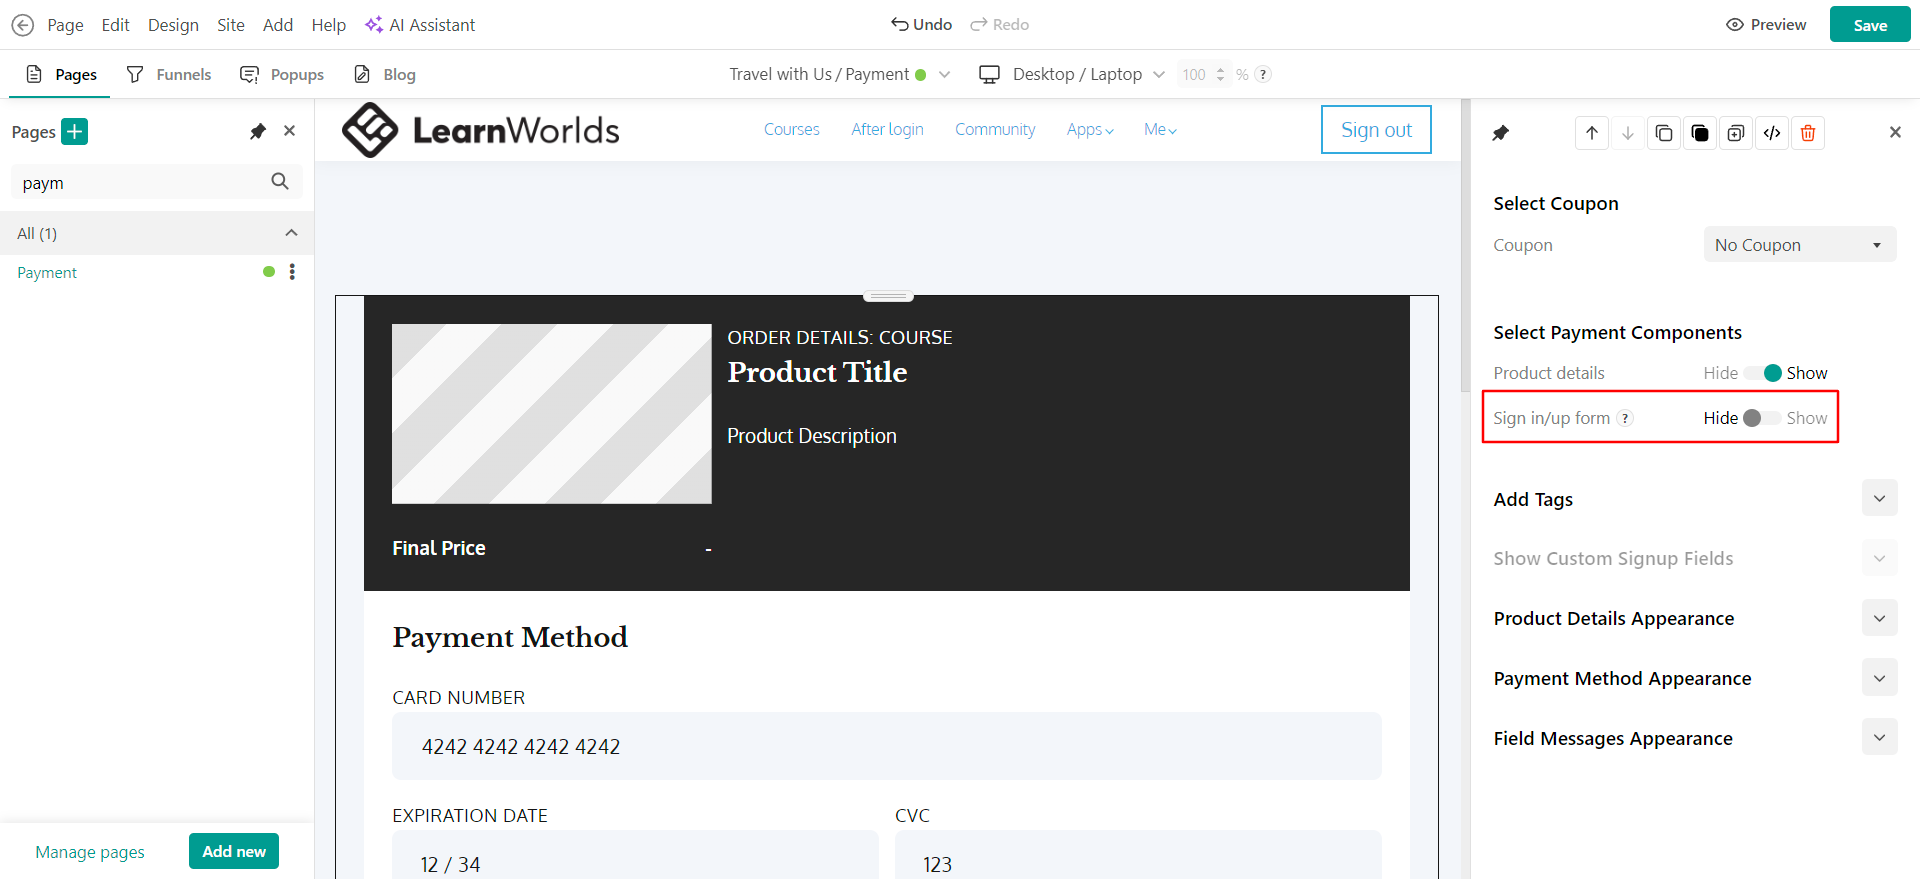Screen dimensions: 1920x879
Task: Click the search magnifier icon
Action: [x=280, y=181]
